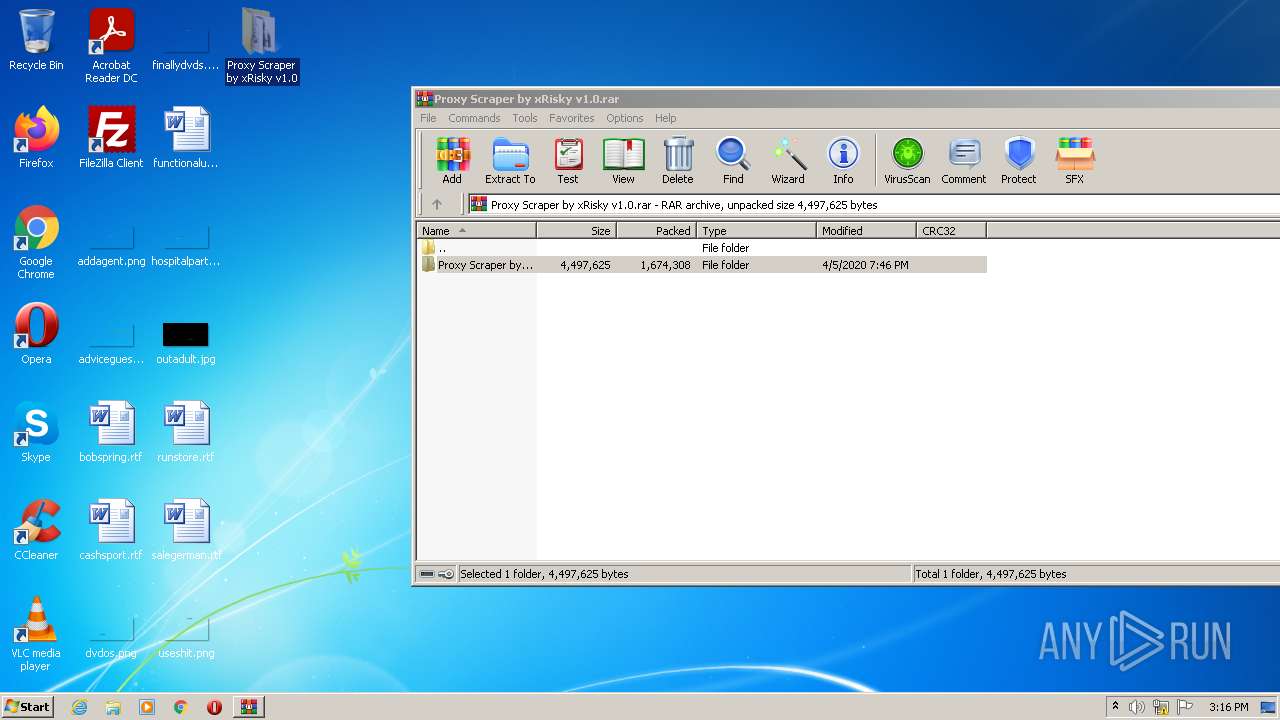Open the Comment tool
Screen dimensions: 1280x720
964,161
